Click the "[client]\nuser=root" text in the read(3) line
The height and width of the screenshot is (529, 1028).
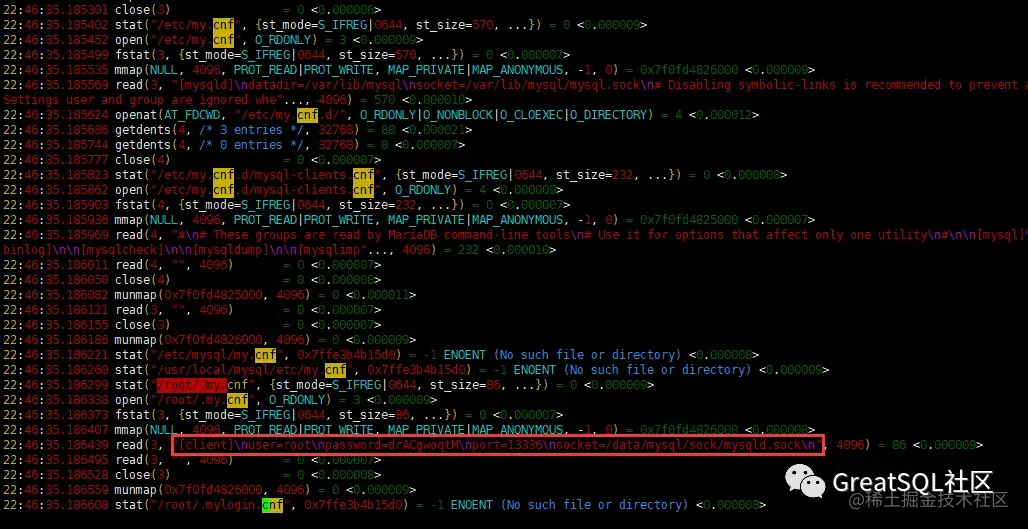coord(248,446)
